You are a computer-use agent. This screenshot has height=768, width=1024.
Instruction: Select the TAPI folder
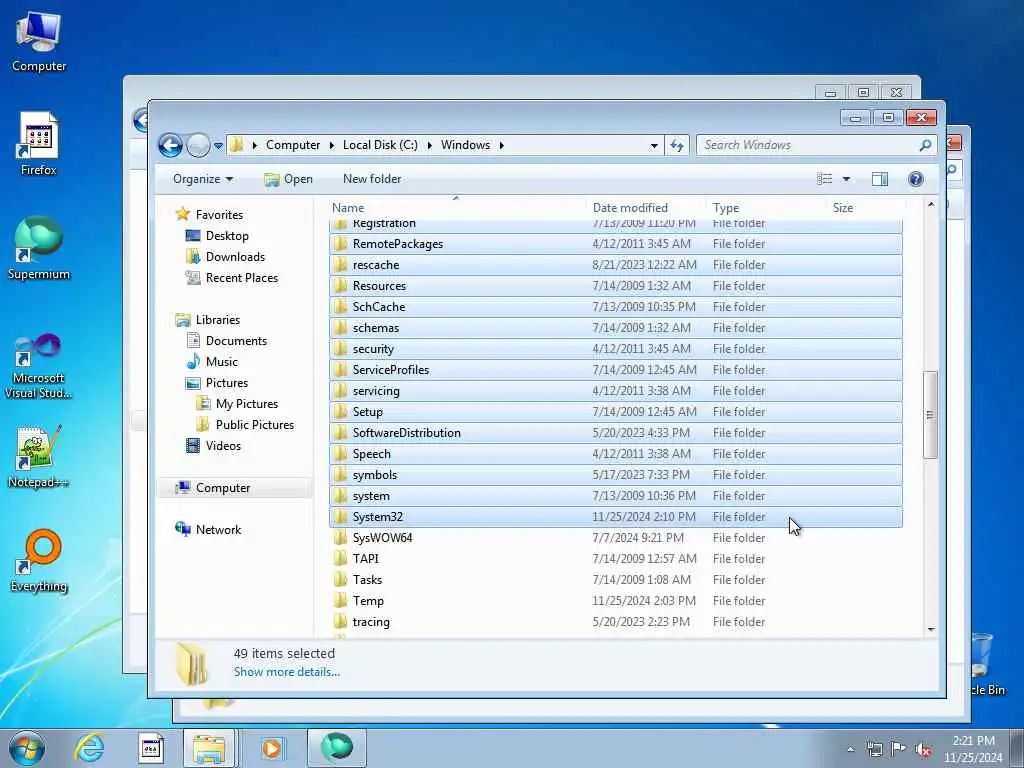tap(616, 559)
